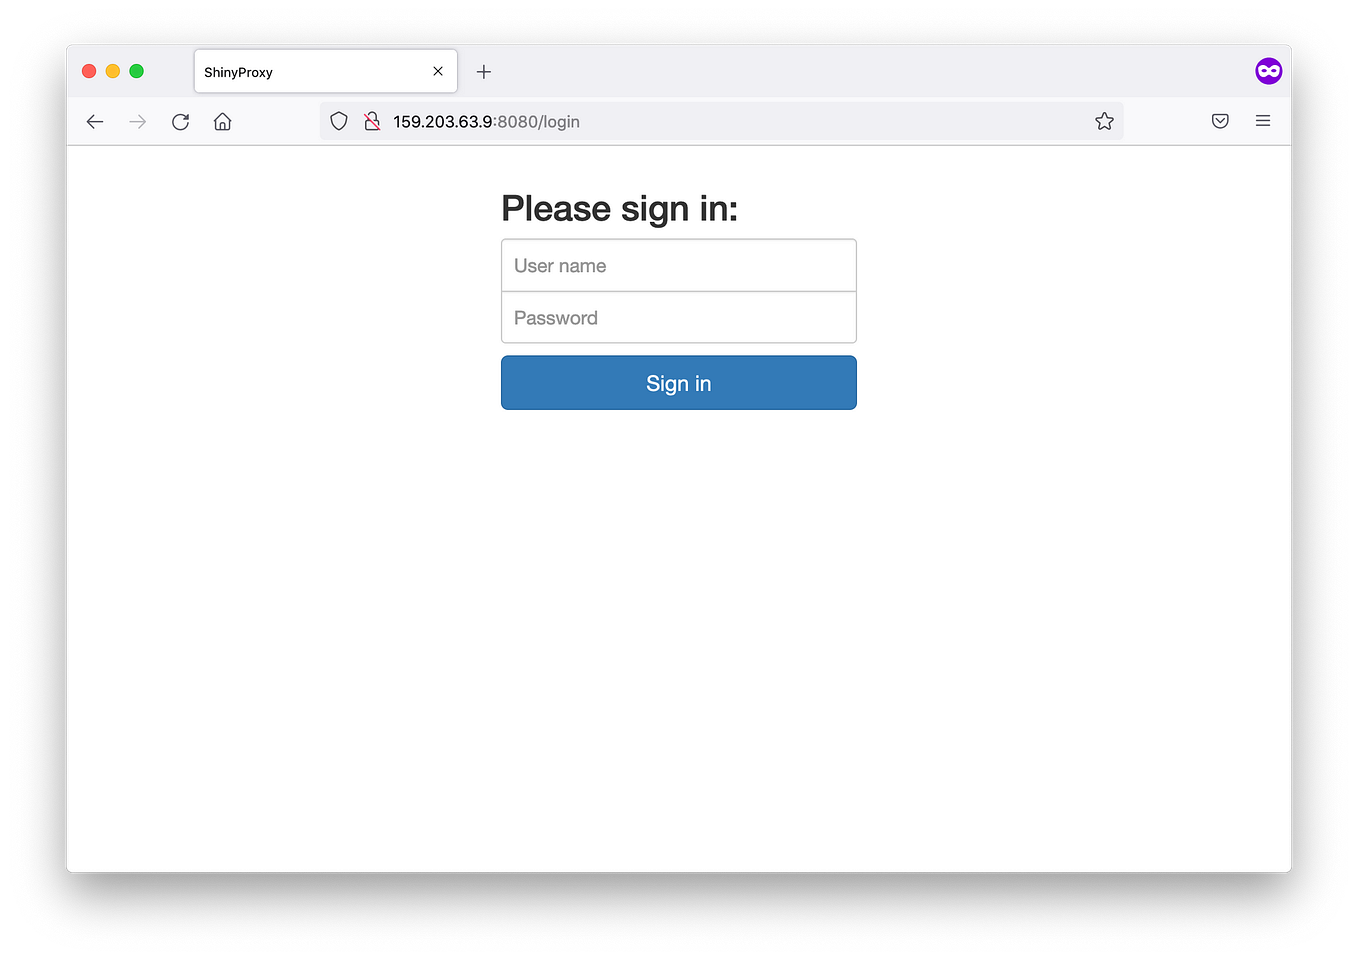Image resolution: width=1358 pixels, height=960 pixels.
Task: Click the purple private browsing mask icon
Action: coord(1269,71)
